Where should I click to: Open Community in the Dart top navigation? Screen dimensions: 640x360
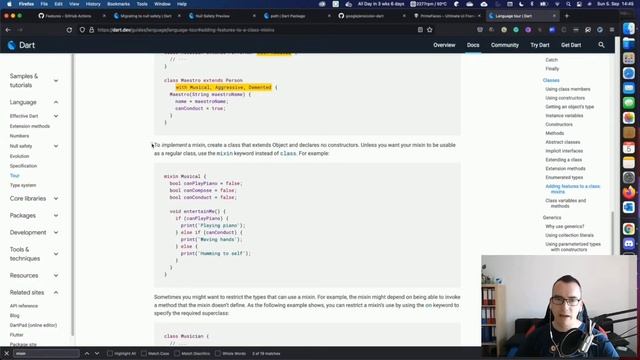click(504, 45)
